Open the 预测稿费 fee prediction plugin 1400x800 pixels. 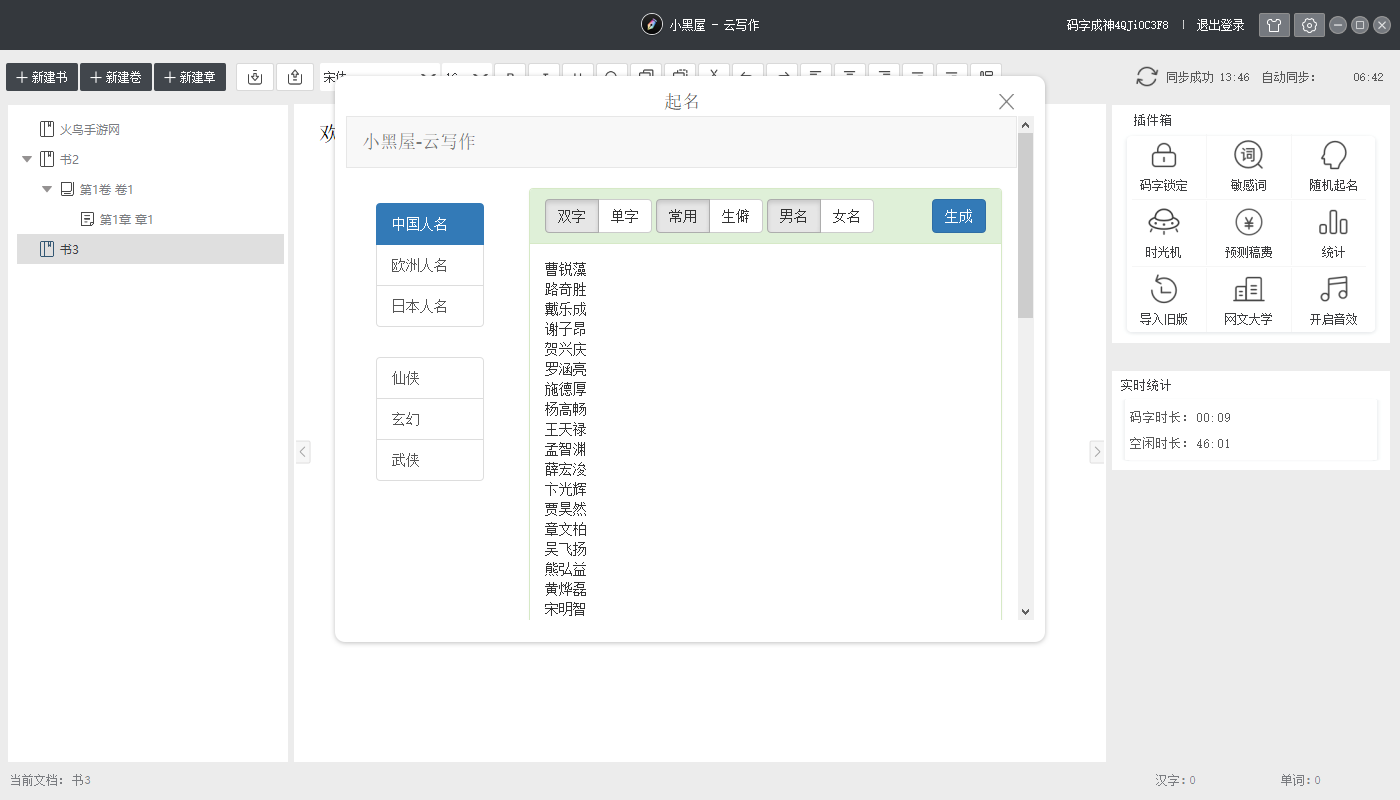coord(1248,233)
